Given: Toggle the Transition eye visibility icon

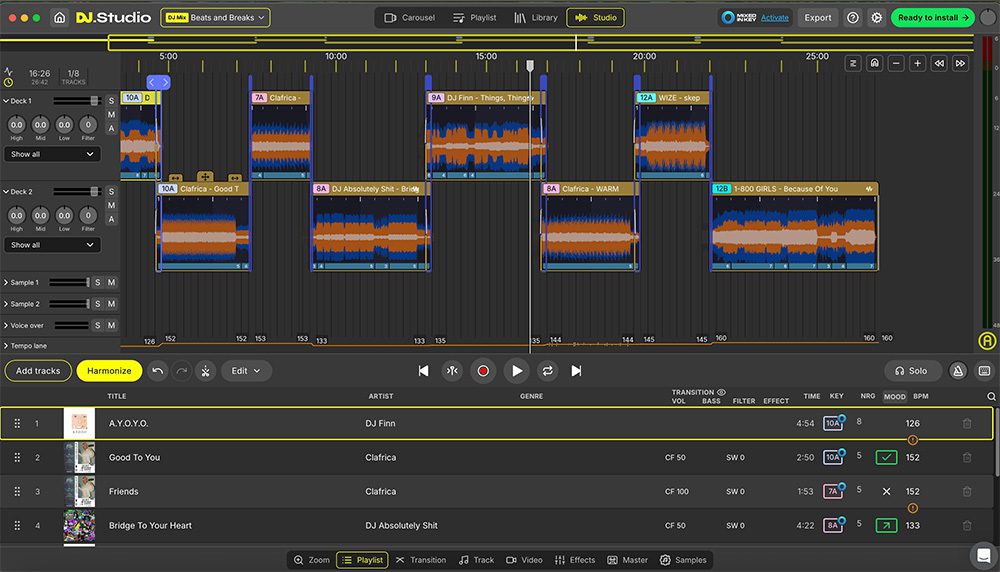Looking at the screenshot, I should 721,392.
